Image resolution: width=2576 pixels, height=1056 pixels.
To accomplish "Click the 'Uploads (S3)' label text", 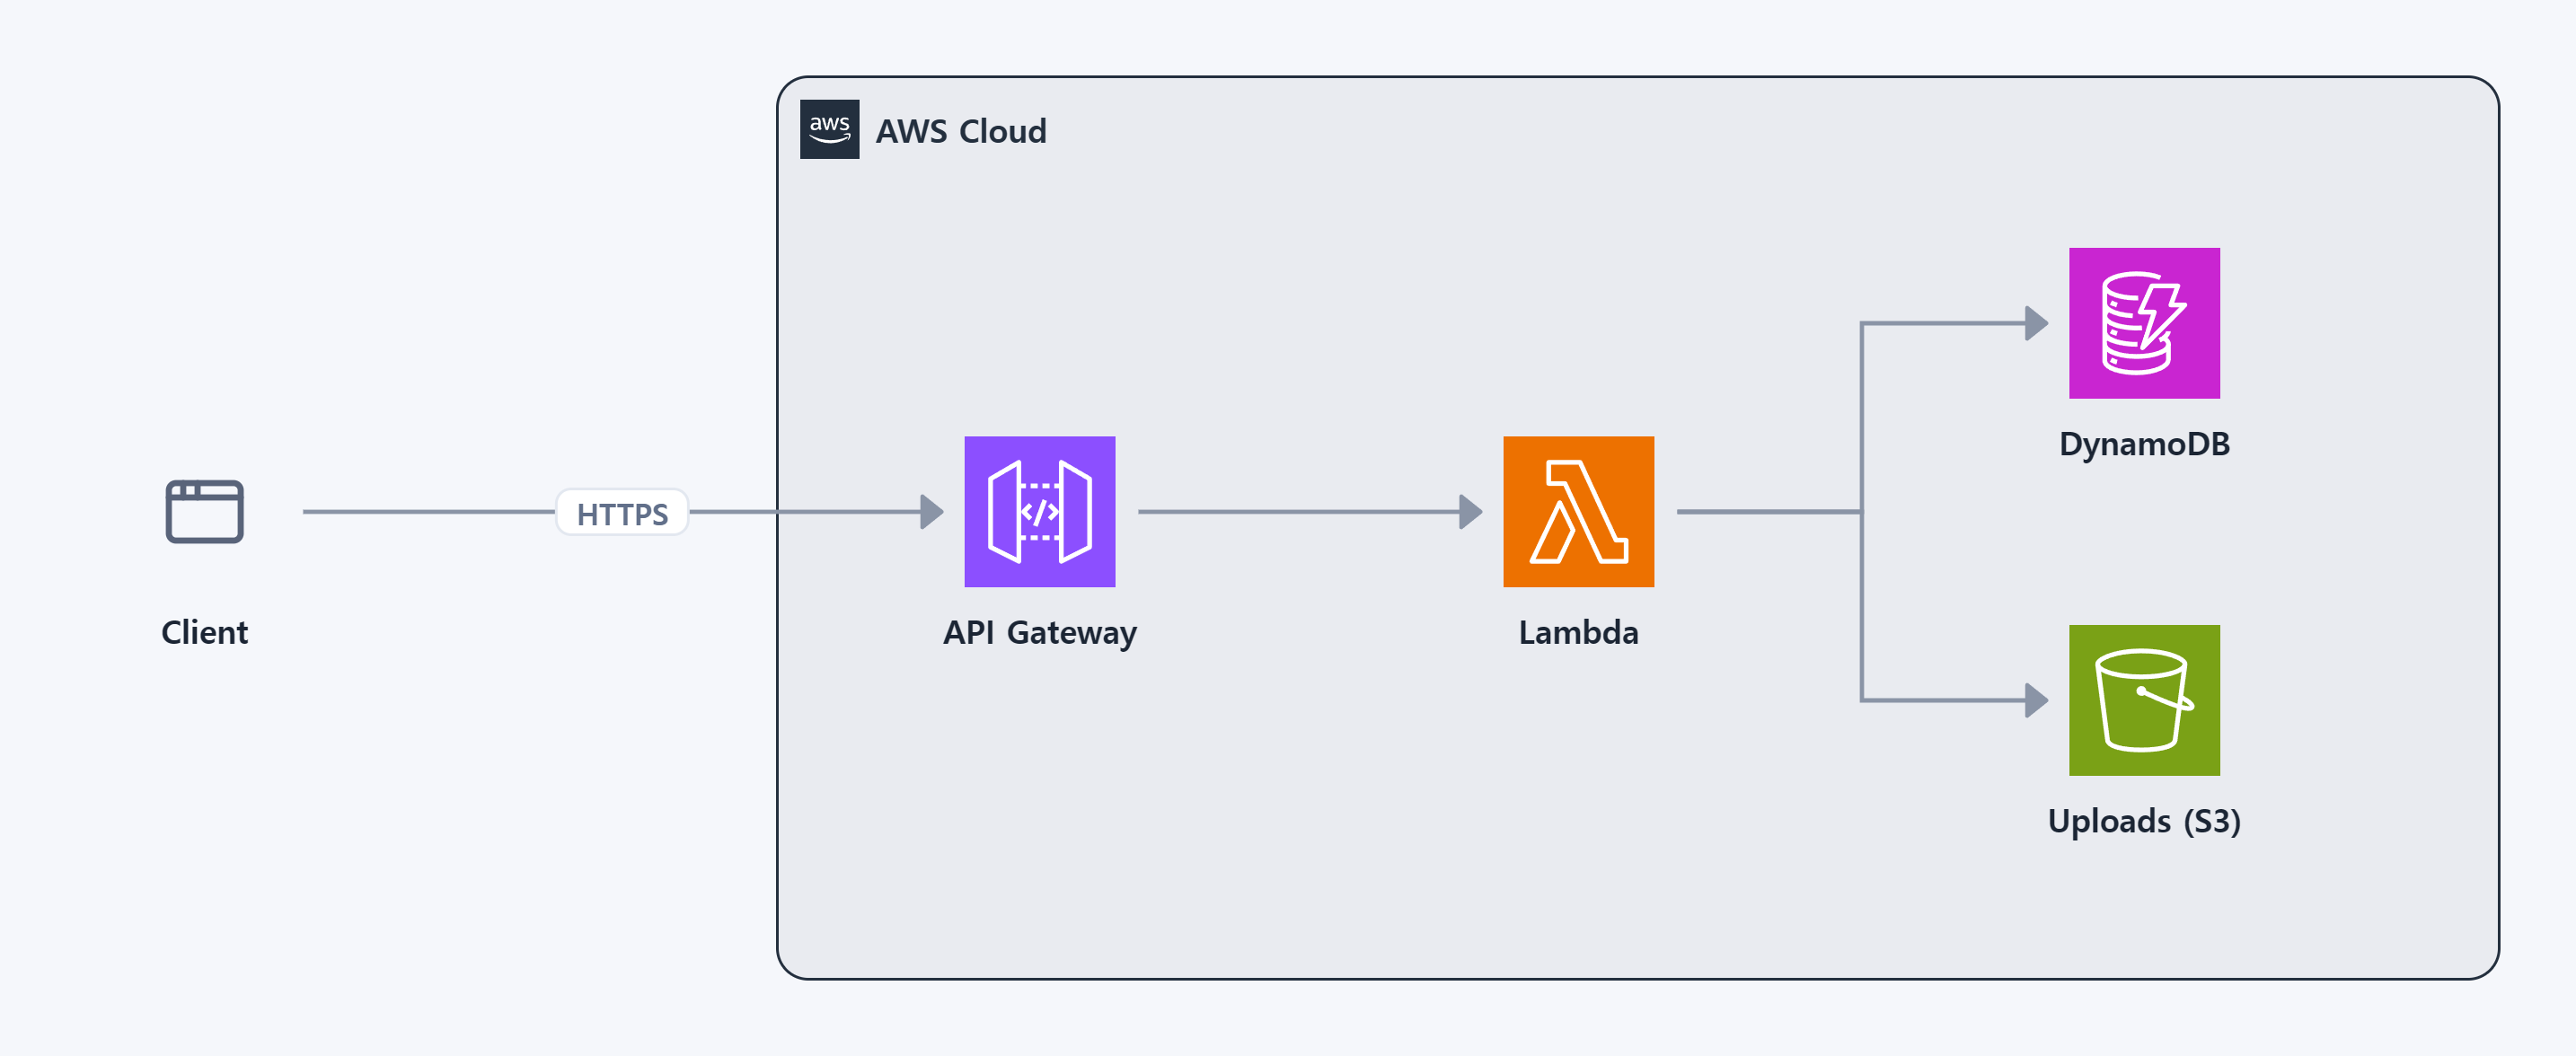I will [x=2144, y=821].
